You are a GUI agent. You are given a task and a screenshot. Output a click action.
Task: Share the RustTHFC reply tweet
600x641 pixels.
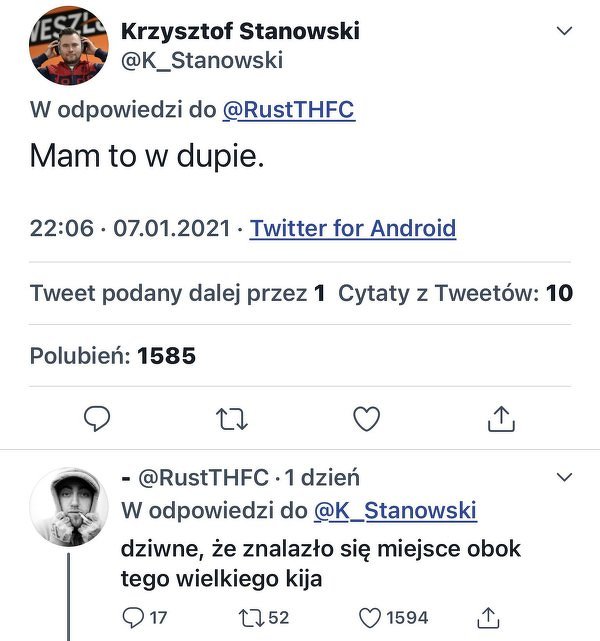(x=489, y=618)
